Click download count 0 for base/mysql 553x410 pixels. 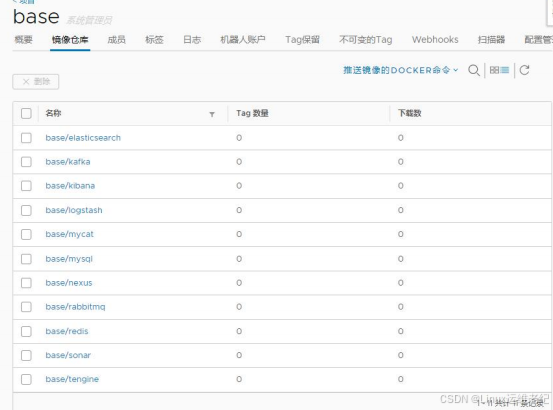click(401, 259)
